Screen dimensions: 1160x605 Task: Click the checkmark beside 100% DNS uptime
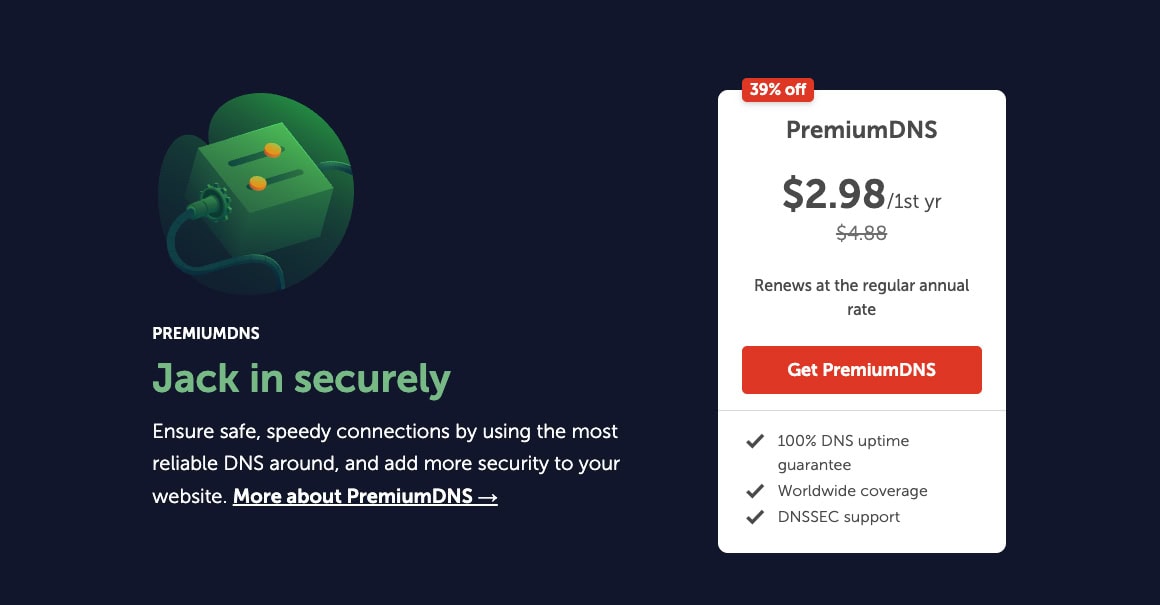pos(755,441)
